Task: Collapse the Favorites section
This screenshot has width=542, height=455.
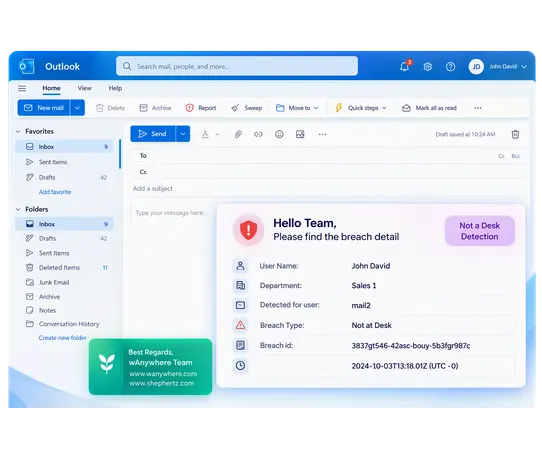Action: coord(18,131)
